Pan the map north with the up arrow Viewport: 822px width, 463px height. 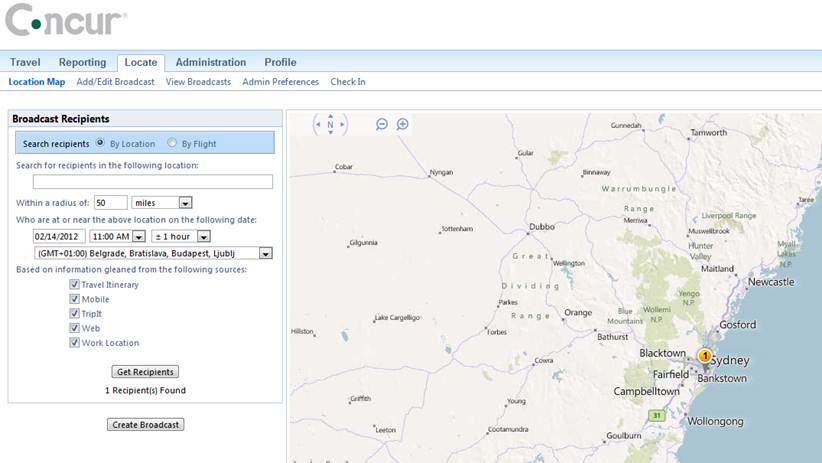pos(330,116)
